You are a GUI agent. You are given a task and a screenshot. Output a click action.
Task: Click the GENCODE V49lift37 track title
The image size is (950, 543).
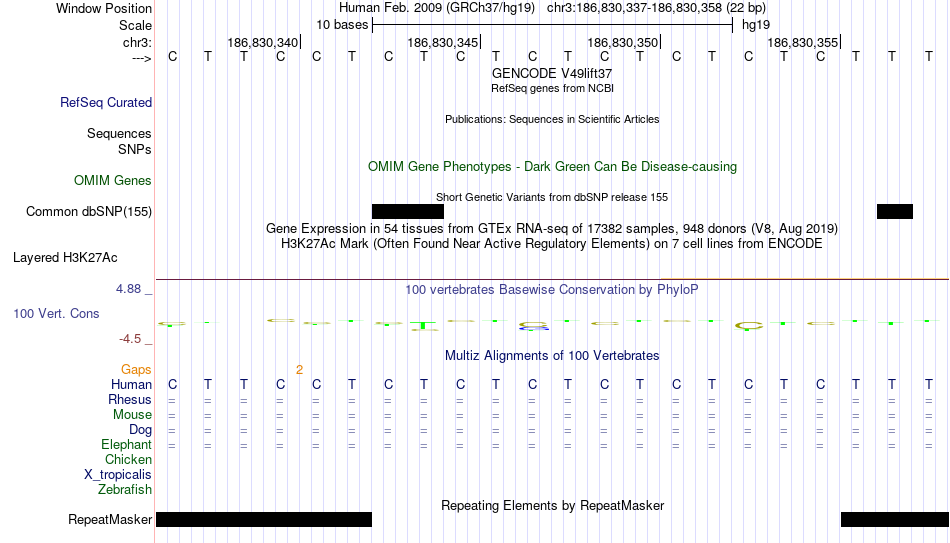coord(552,73)
